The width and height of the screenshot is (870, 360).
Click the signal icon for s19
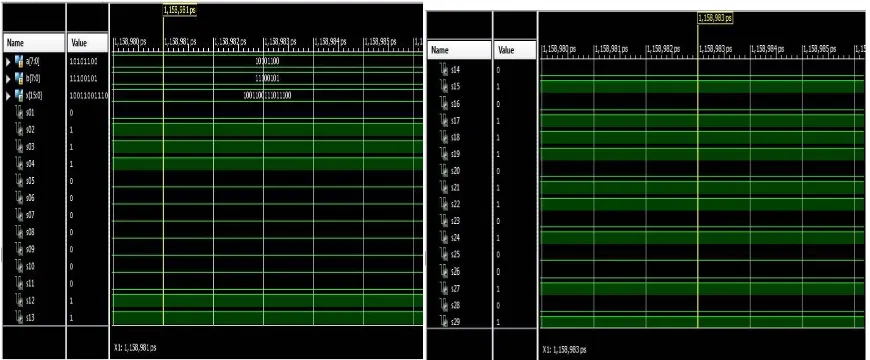pos(443,154)
